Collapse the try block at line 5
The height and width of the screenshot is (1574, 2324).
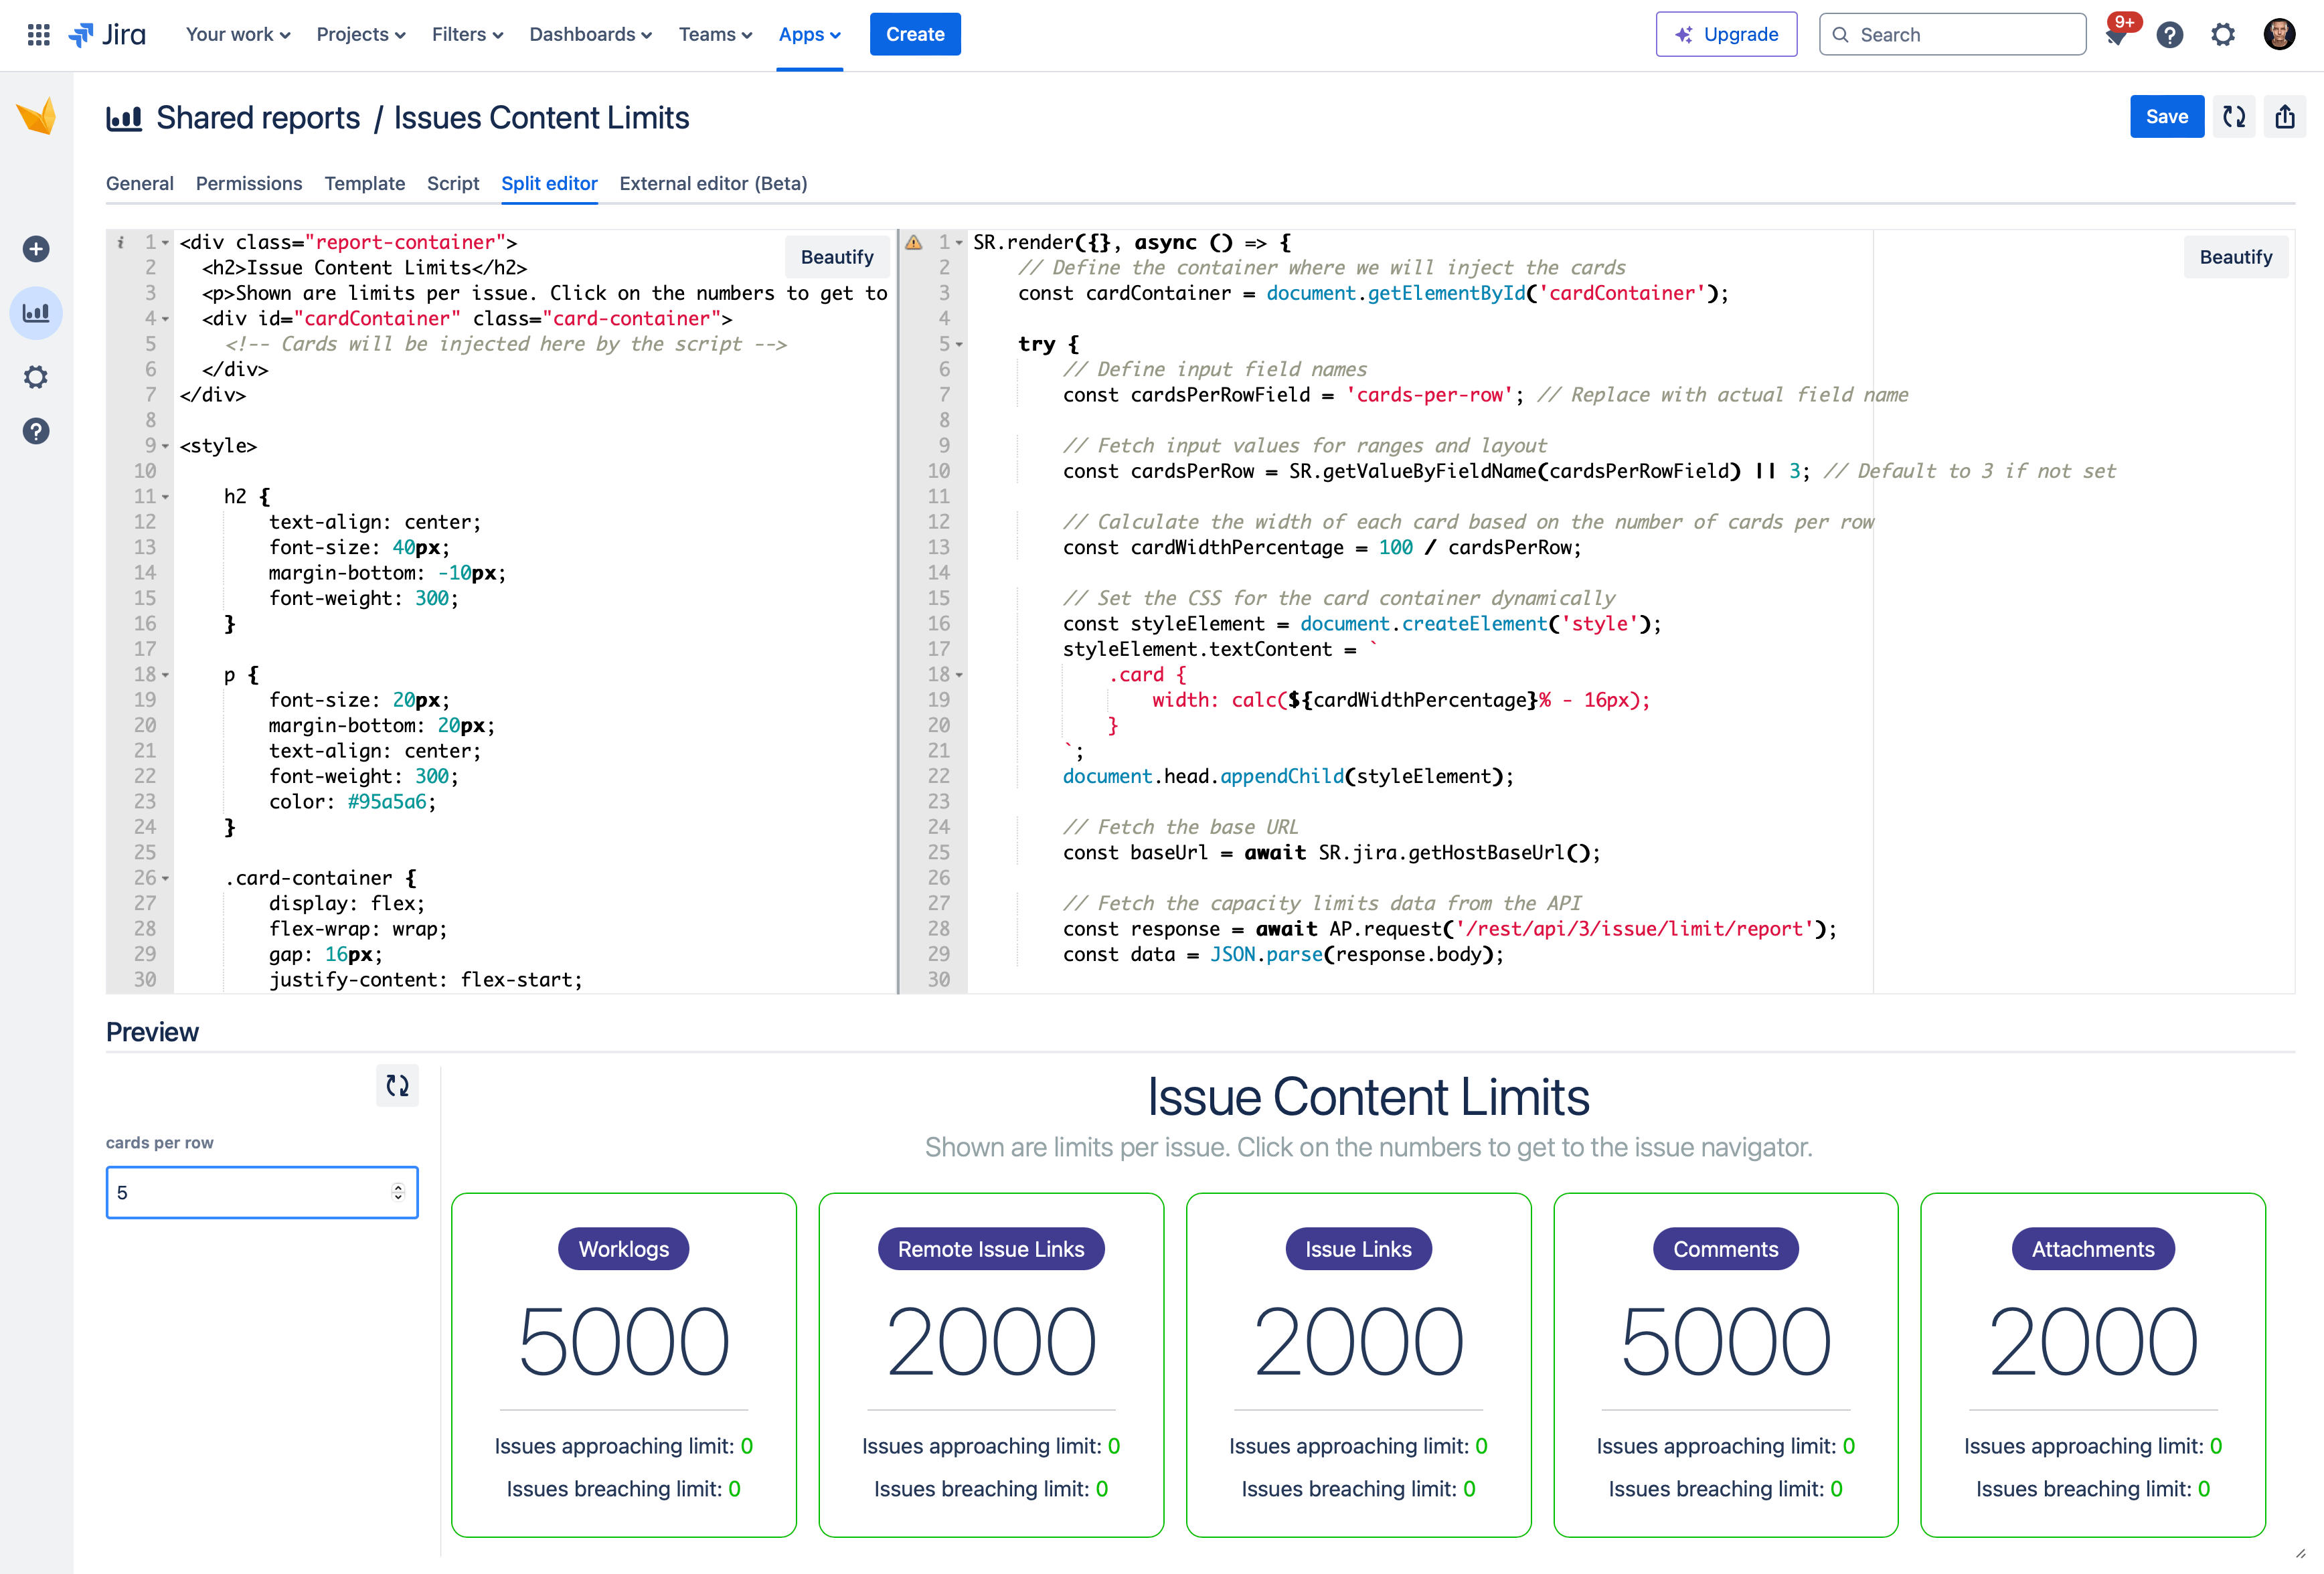958,344
